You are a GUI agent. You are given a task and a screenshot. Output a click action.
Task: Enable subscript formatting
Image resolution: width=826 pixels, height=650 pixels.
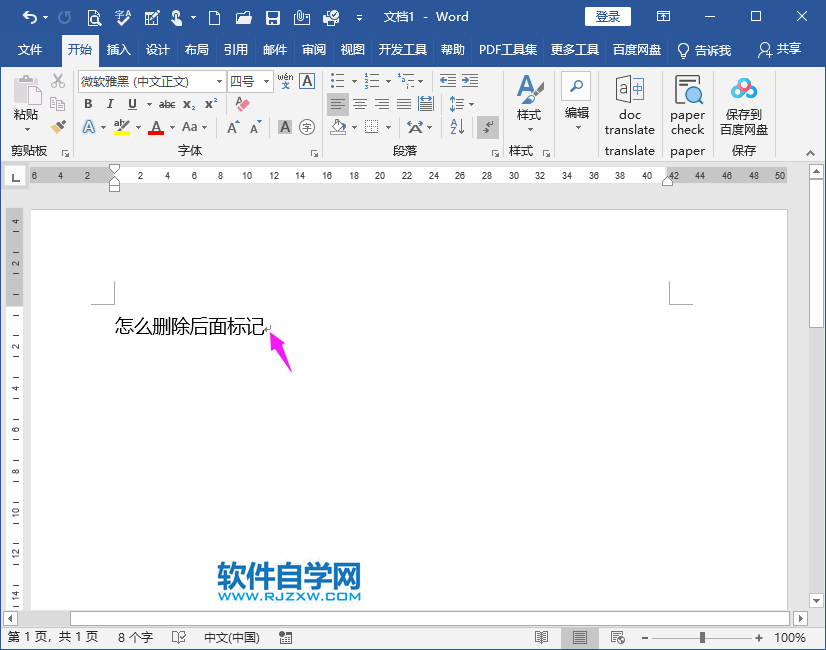[x=190, y=104]
